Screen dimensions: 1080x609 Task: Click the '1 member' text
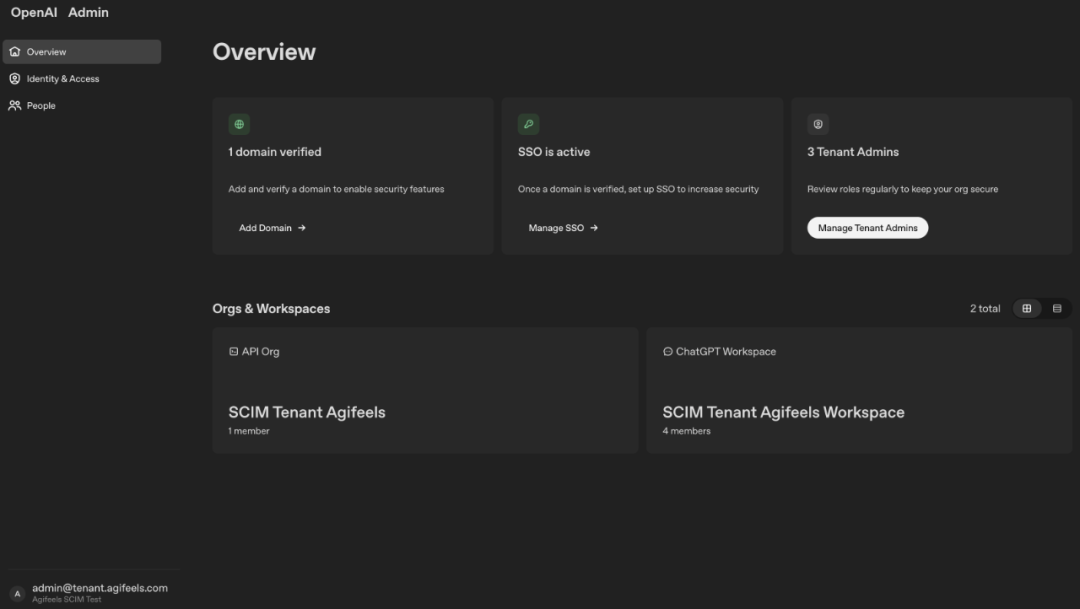pos(249,431)
